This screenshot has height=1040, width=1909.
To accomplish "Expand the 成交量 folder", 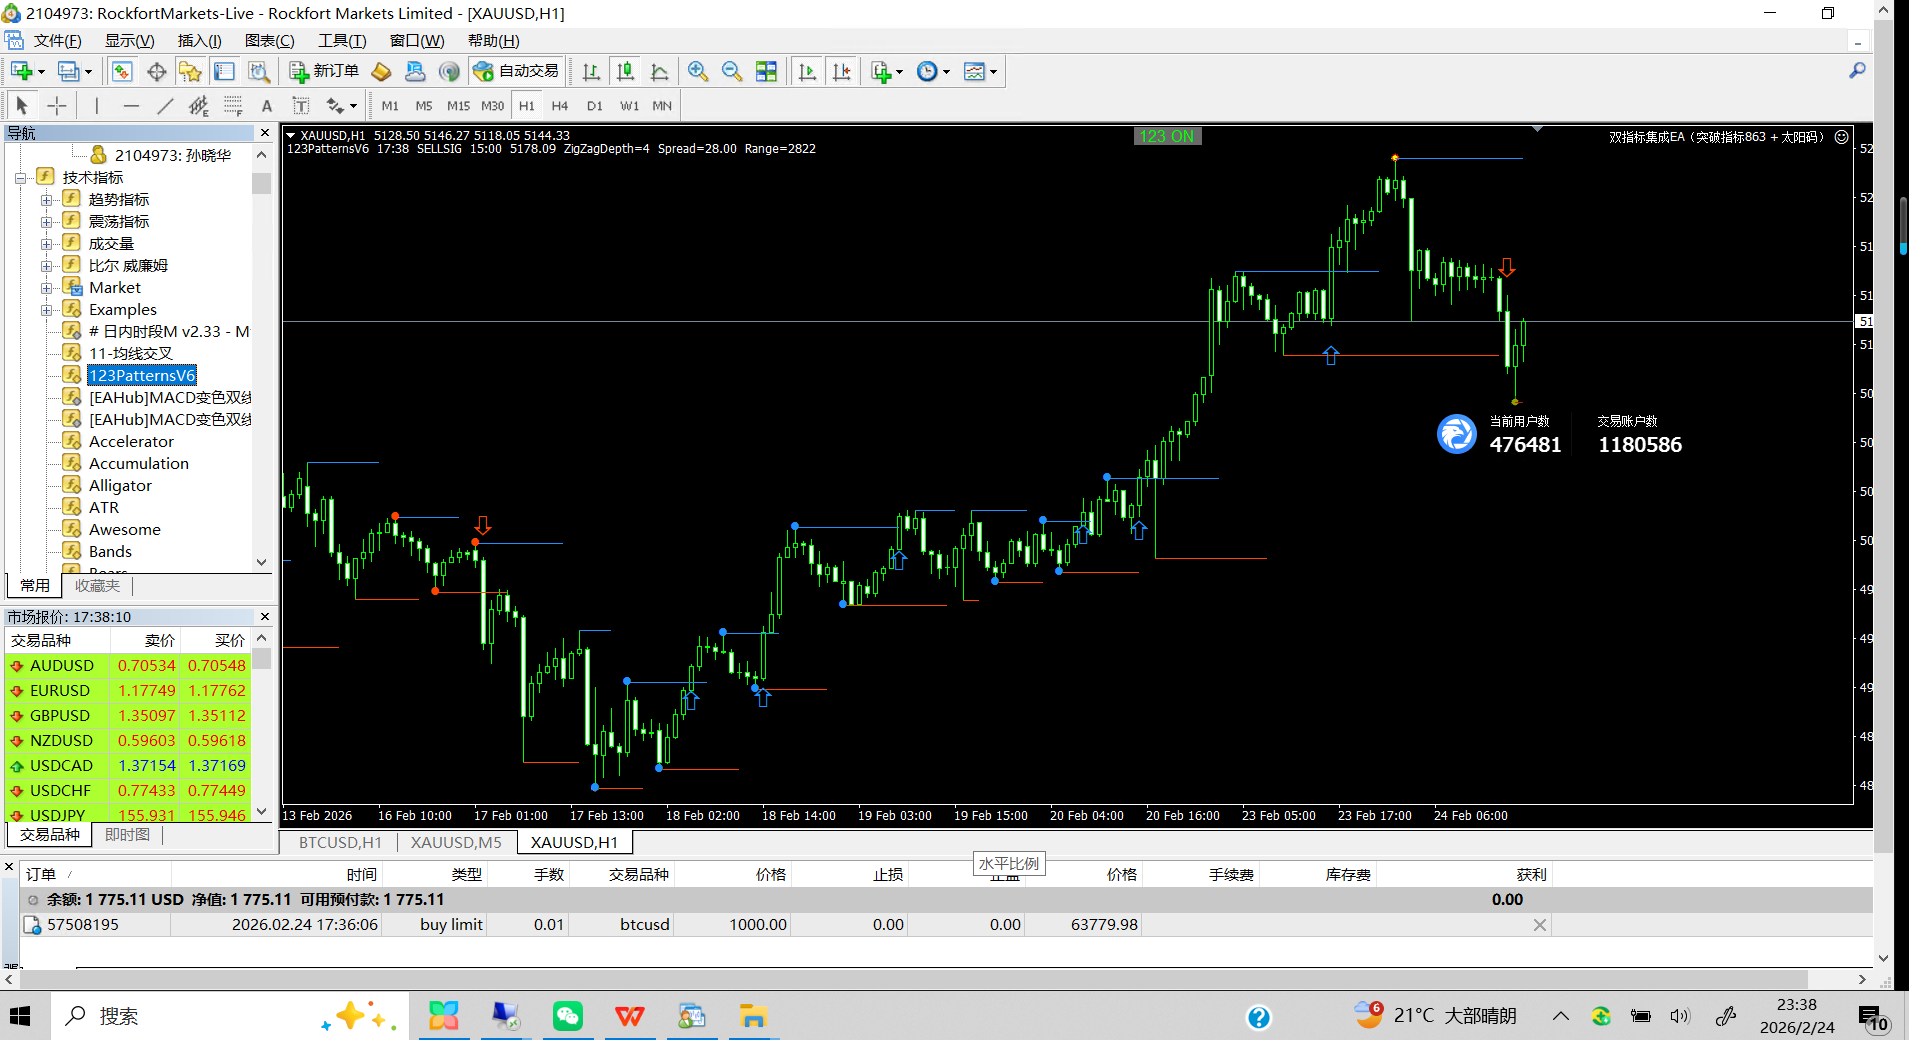I will tap(46, 244).
